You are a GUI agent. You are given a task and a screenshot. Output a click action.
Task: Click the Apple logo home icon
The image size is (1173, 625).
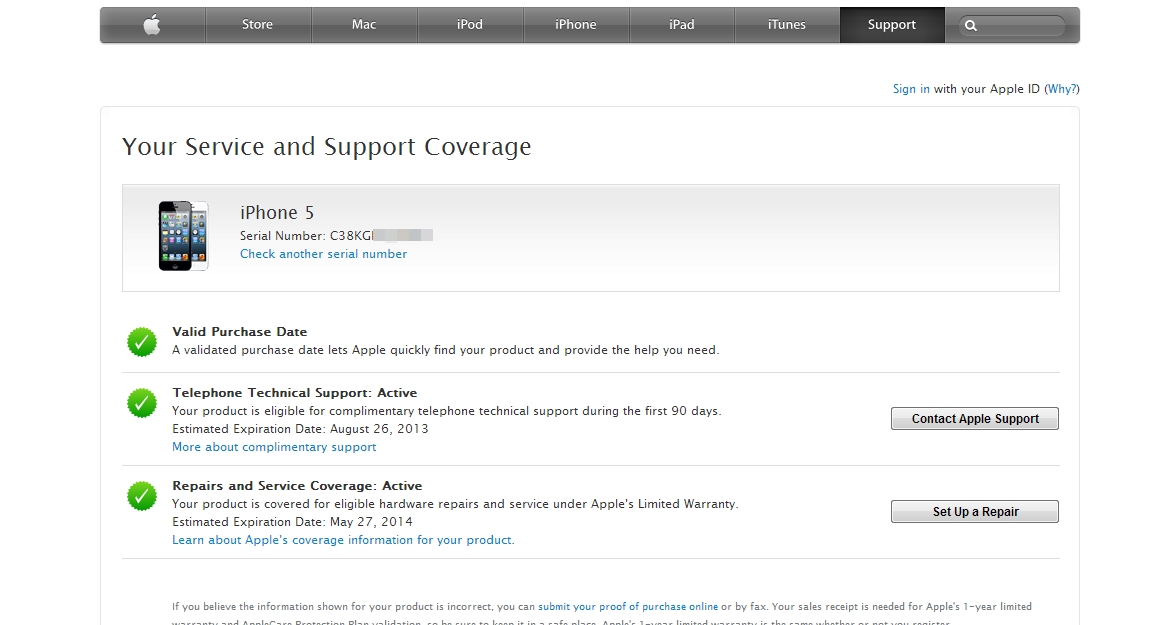153,25
